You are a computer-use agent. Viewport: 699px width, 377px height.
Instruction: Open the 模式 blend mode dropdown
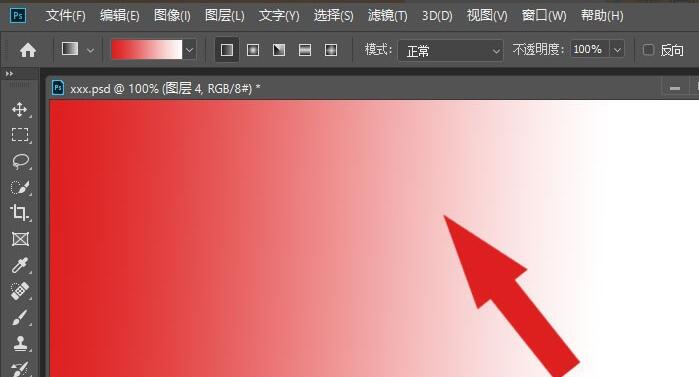pos(450,51)
